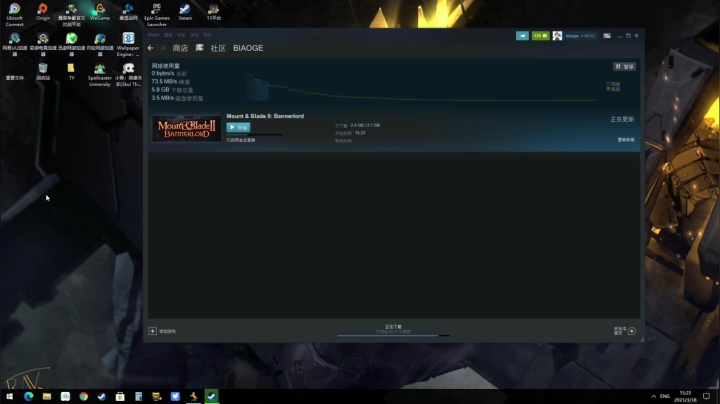Expand the account name dropdown
Image resolution: width=720 pixels, height=404 pixels.
[x=580, y=36]
